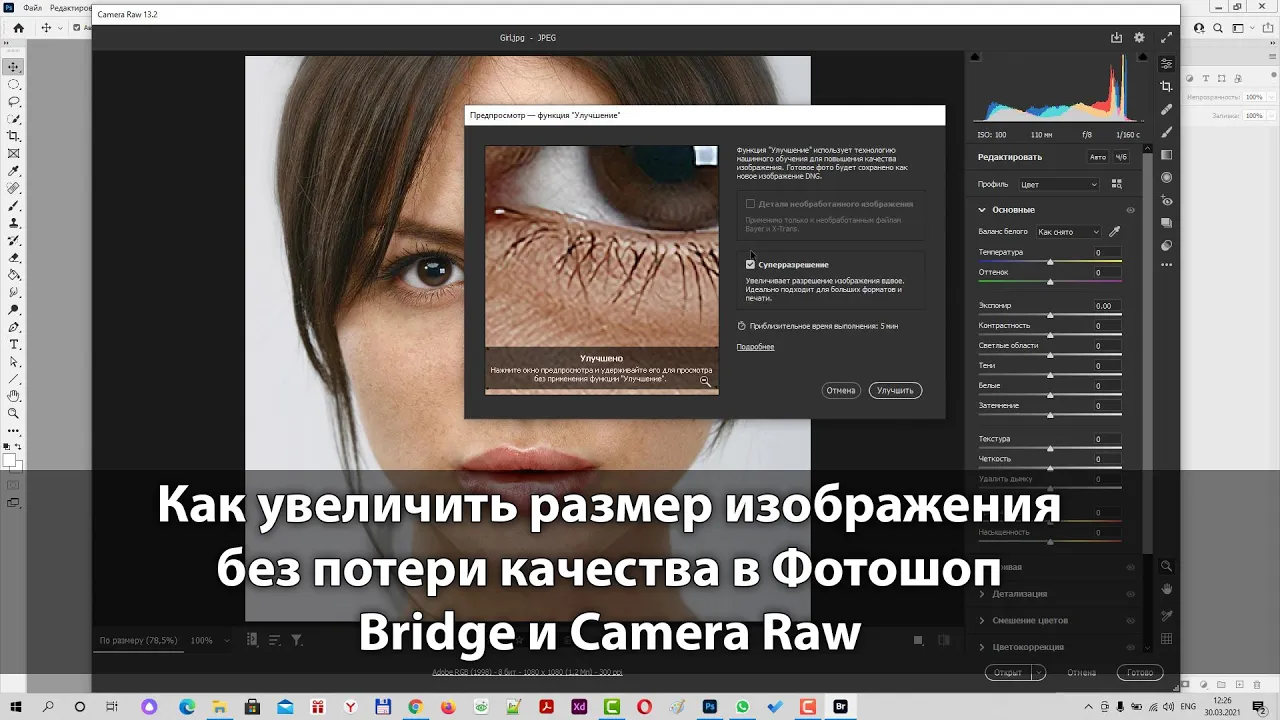Toggle the Детали необработанного изображения checkbox
Screen dimensions: 1280x720
pos(750,204)
